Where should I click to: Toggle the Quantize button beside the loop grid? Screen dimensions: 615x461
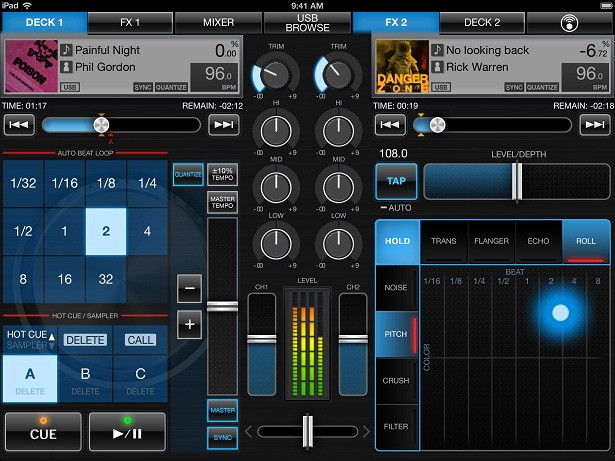click(x=187, y=175)
